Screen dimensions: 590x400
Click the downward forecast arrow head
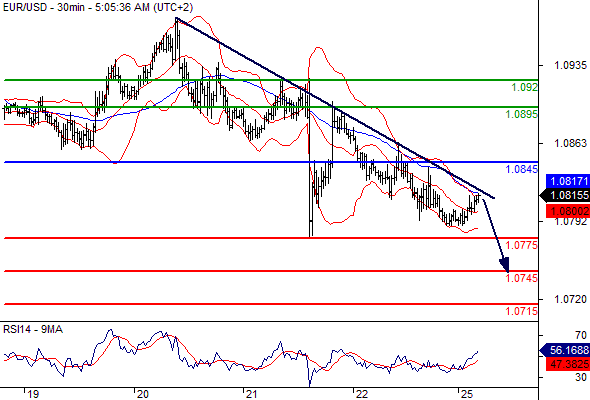click(x=505, y=265)
